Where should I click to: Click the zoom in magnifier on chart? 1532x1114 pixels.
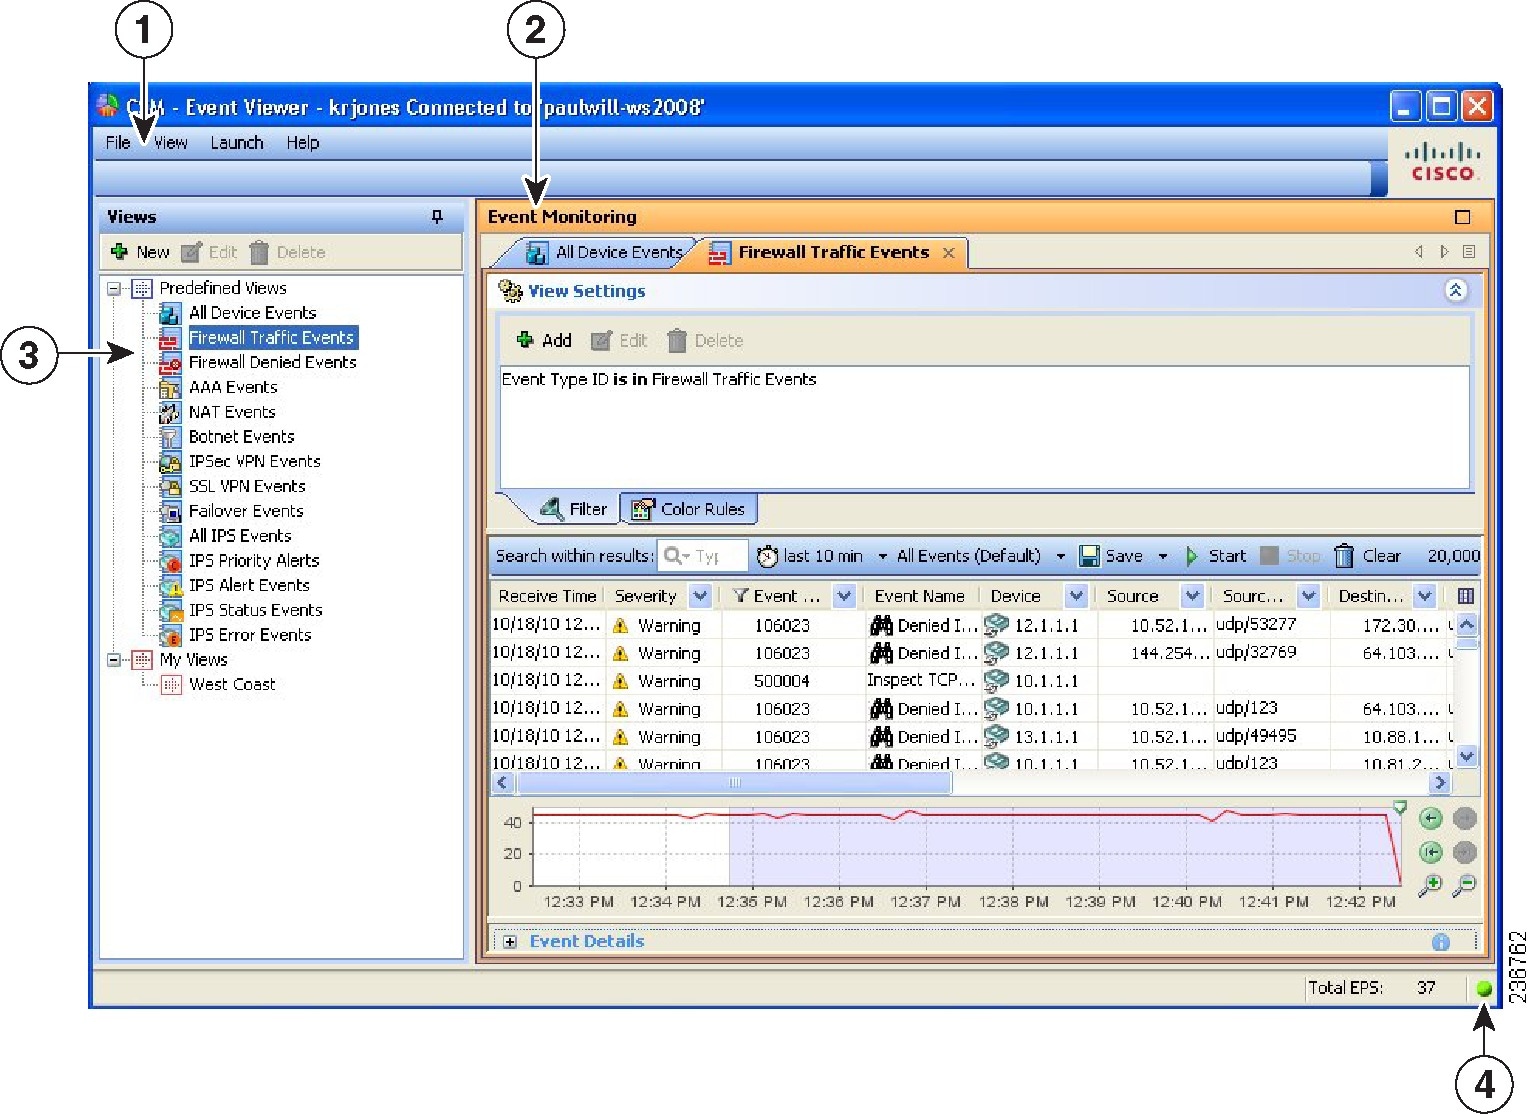(1431, 885)
